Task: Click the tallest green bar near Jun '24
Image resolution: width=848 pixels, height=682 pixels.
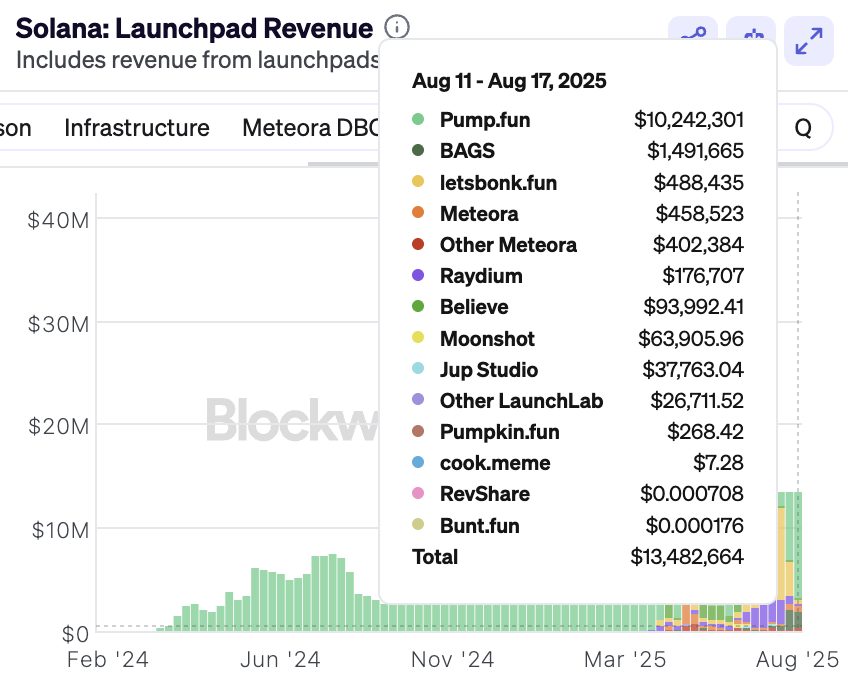Action: (x=333, y=592)
